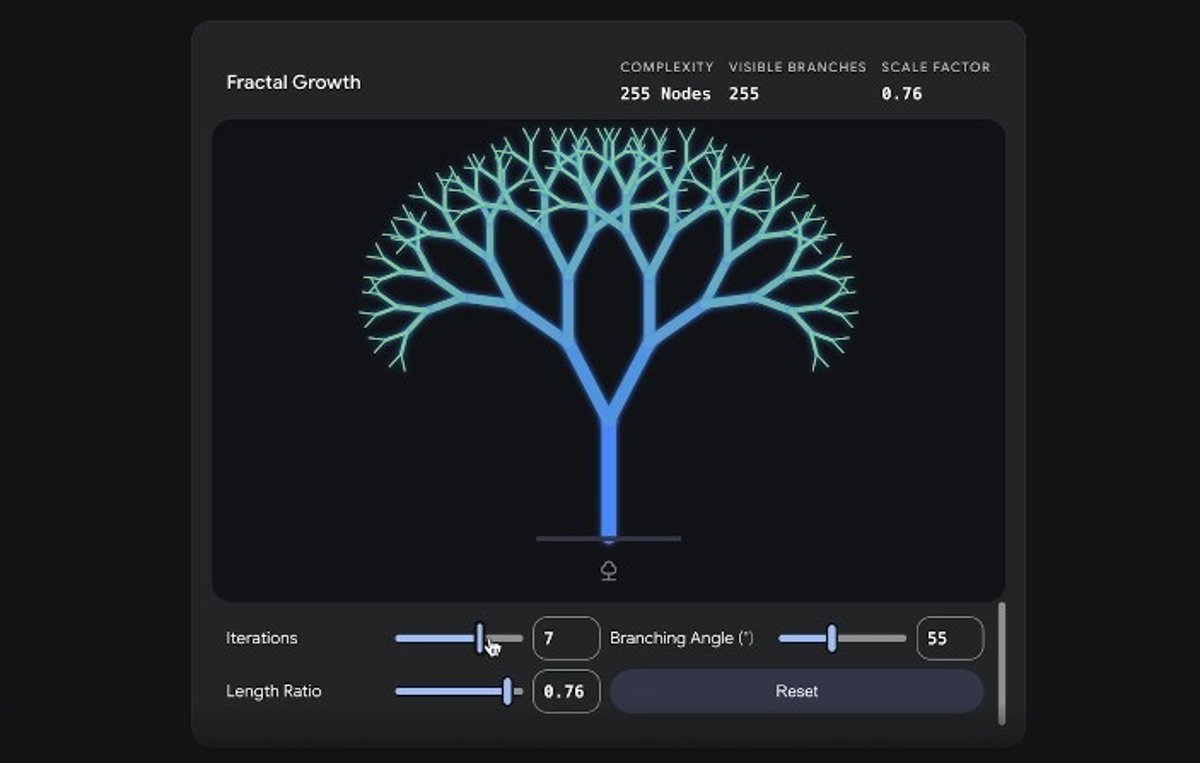Image resolution: width=1200 pixels, height=763 pixels.
Task: Click the Length Ratio label text
Action: tap(273, 691)
